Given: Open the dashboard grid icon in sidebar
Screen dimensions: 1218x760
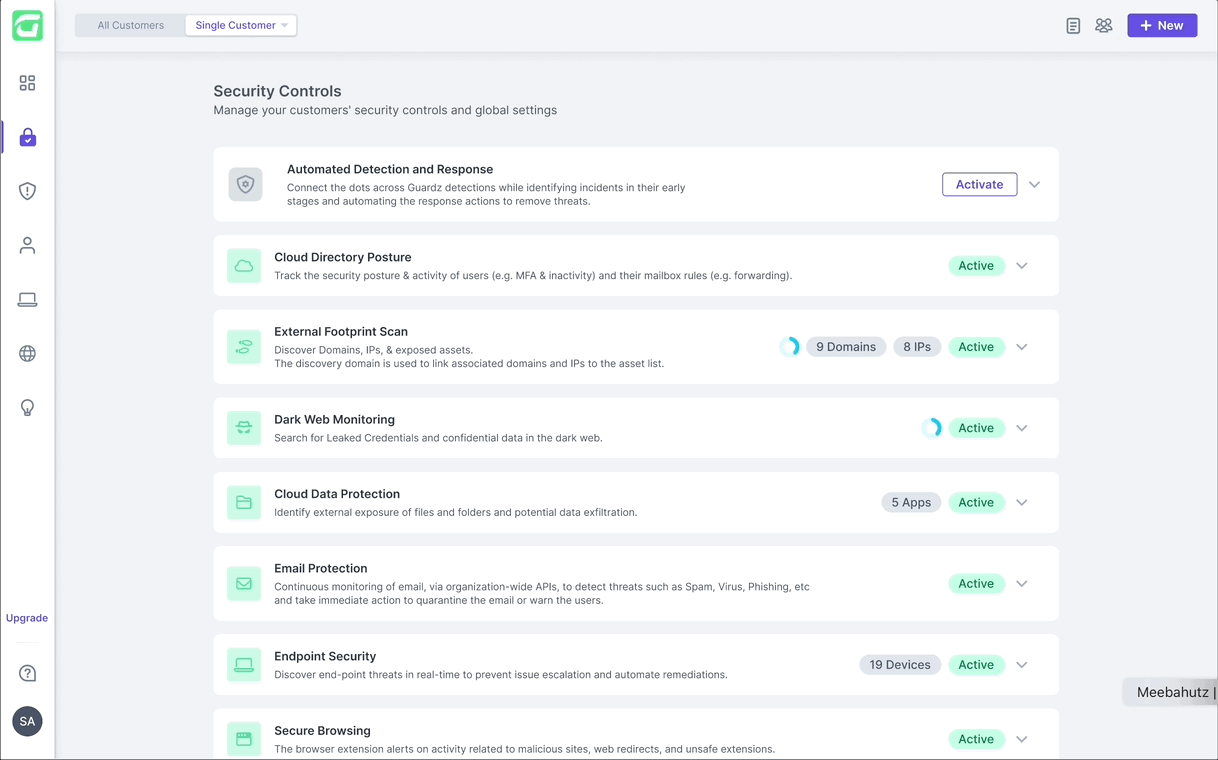Looking at the screenshot, I should coord(27,83).
